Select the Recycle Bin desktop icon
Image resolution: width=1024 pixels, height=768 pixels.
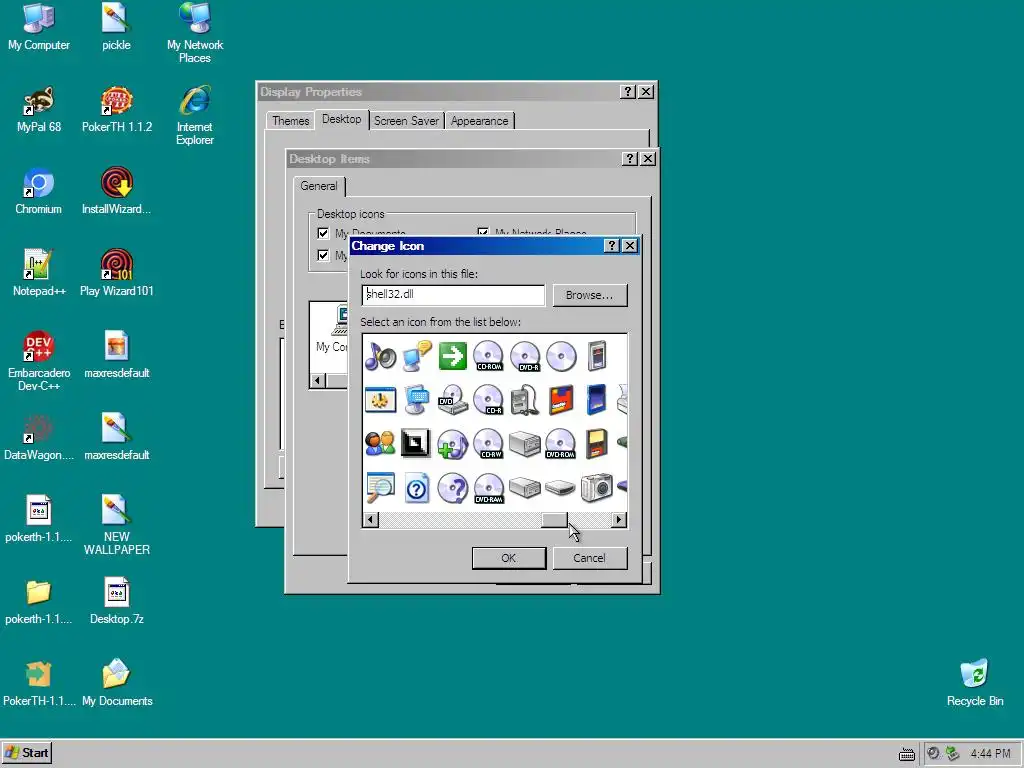tap(974, 683)
